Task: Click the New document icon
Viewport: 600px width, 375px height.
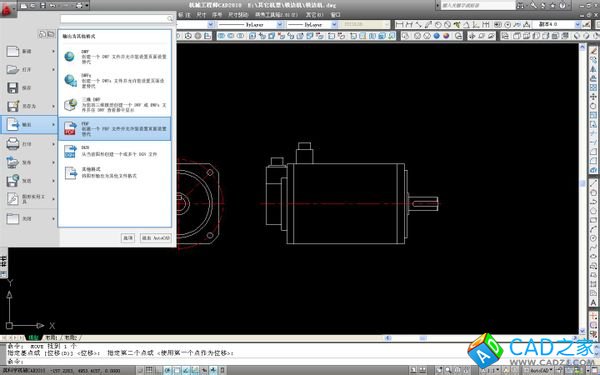Action: 13,51
